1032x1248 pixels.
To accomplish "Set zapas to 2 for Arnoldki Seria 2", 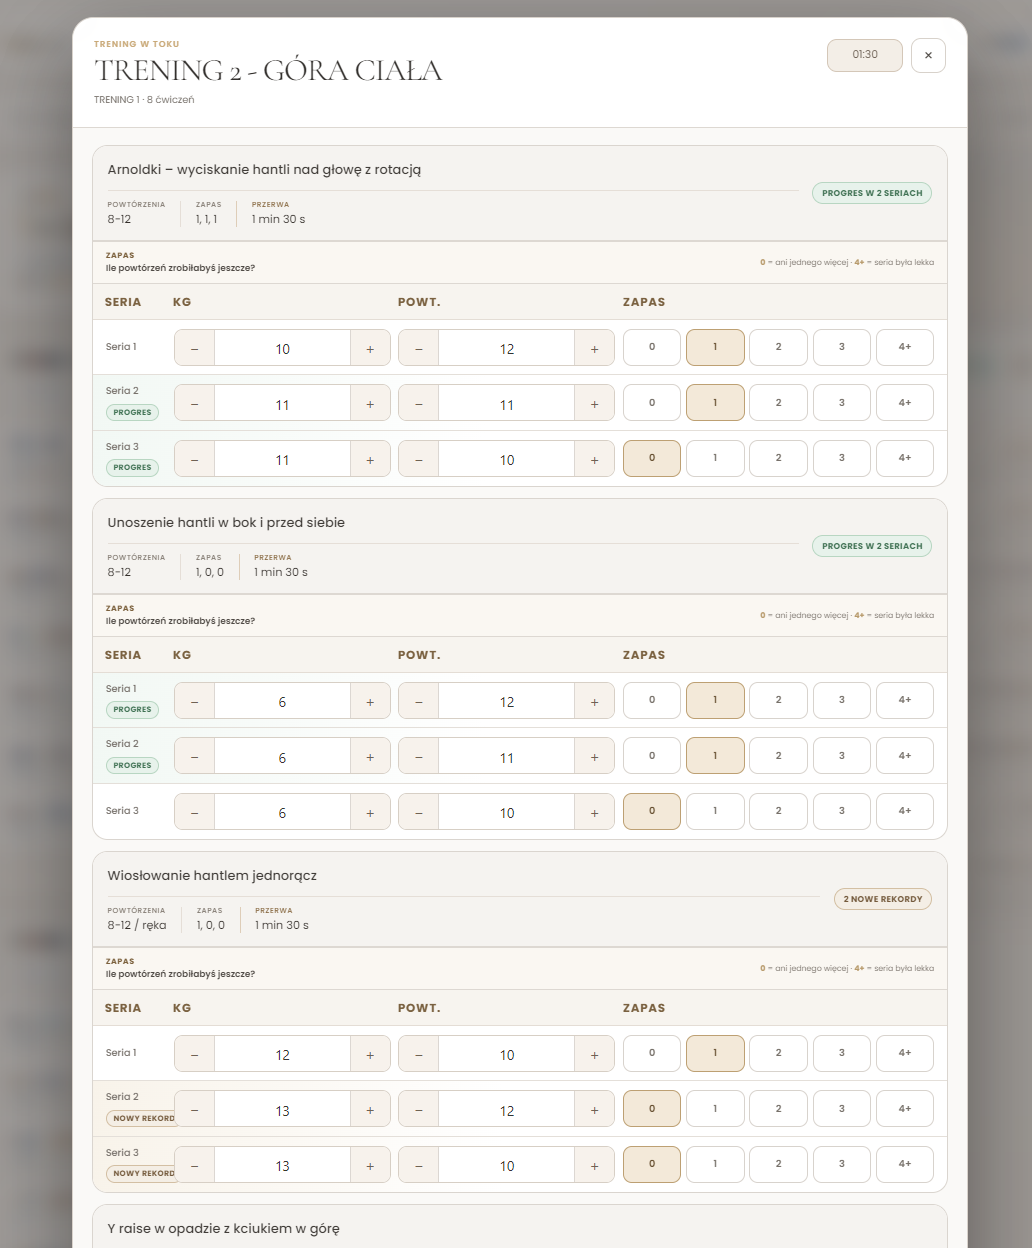I will coord(778,403).
